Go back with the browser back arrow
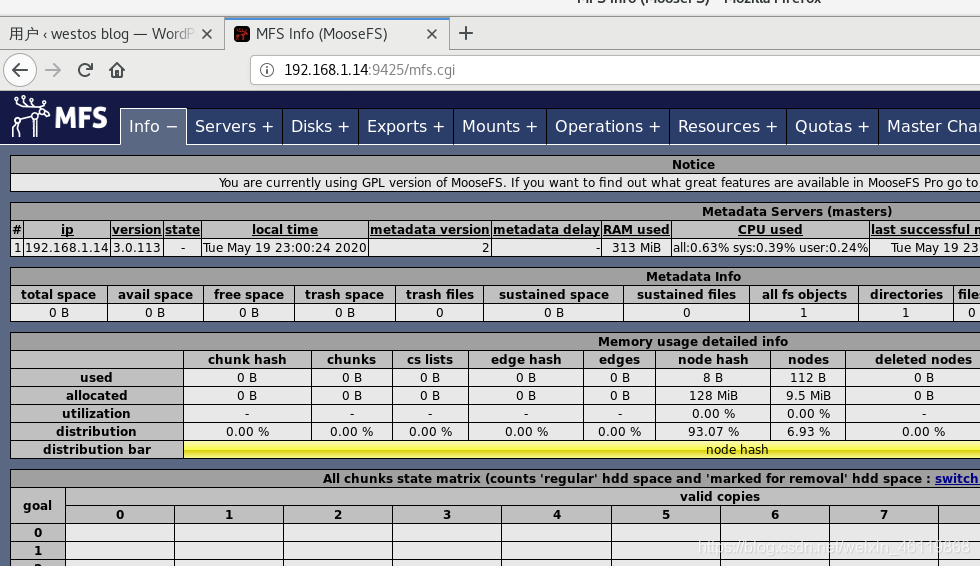 coord(20,70)
